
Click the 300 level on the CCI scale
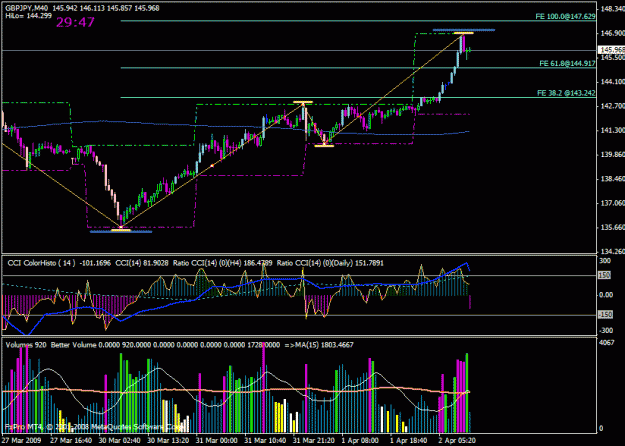[x=605, y=261]
